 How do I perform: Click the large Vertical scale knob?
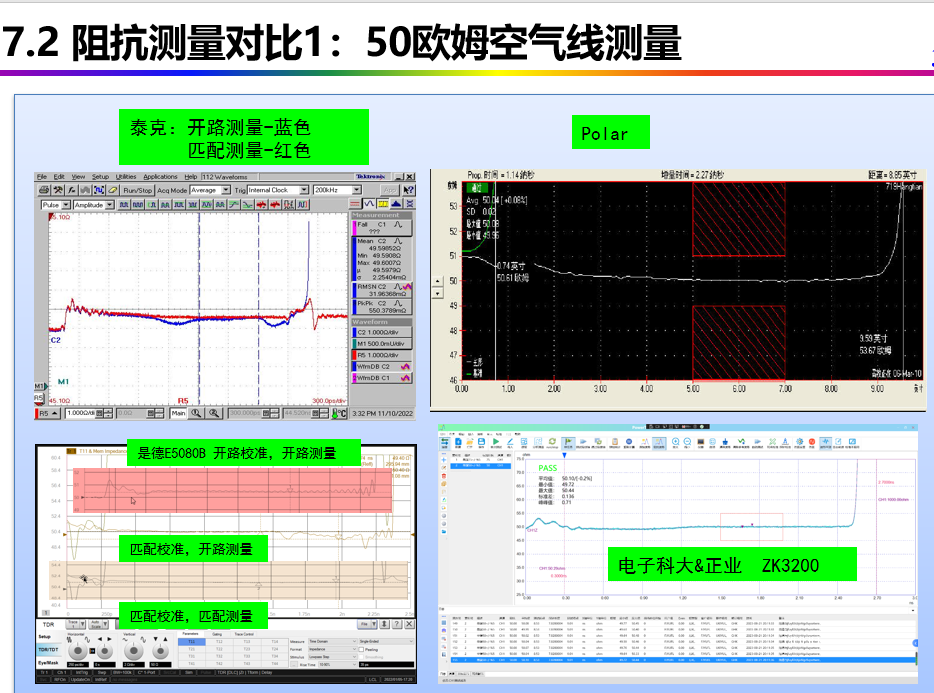pos(133,651)
